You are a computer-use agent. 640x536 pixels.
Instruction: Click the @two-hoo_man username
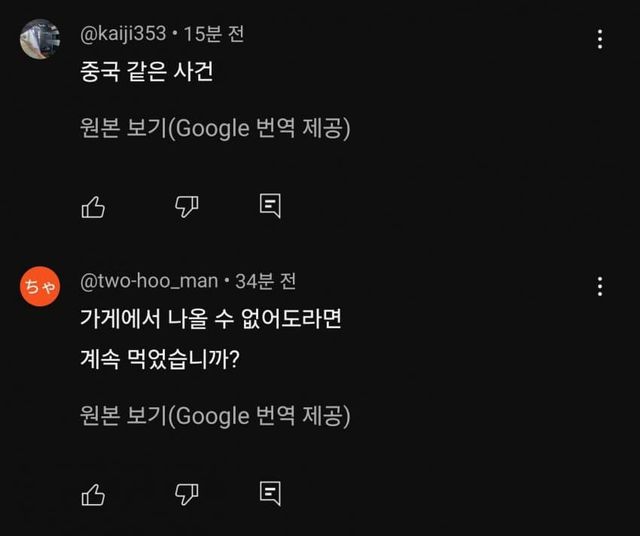(149, 282)
